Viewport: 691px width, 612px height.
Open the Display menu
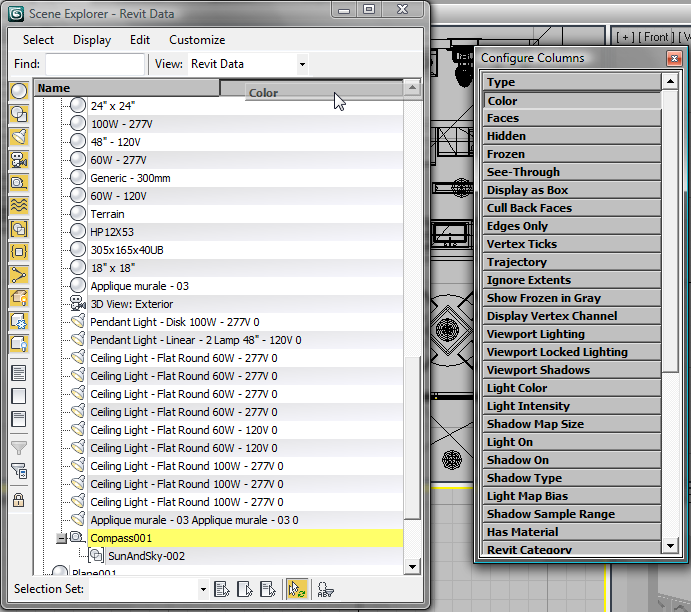[92, 40]
